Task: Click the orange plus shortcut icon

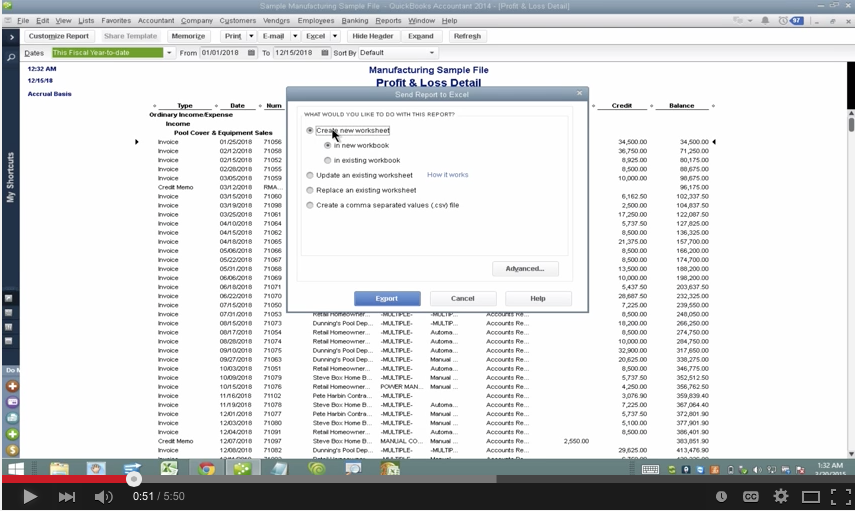Action: 12,386
